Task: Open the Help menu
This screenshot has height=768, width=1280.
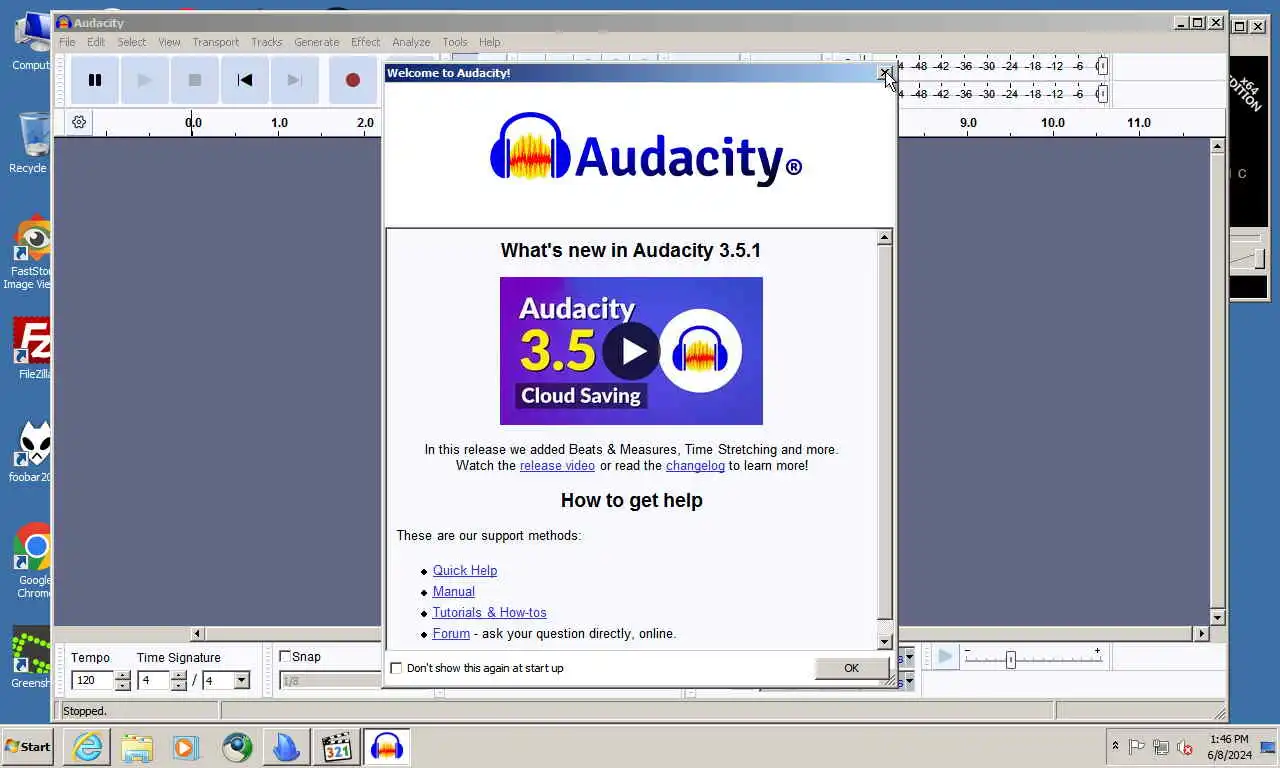Action: point(490,42)
